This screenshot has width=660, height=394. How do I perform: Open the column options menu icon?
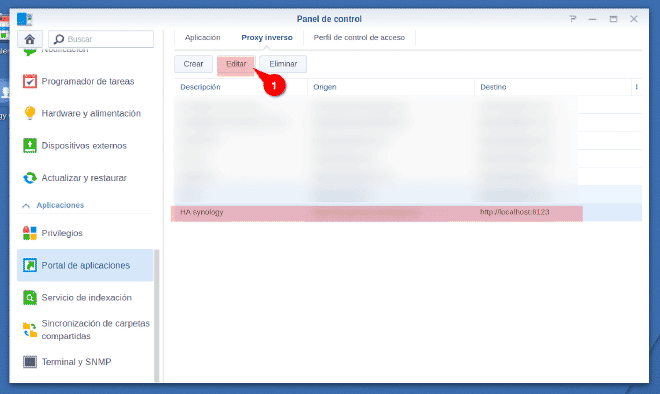pyautogui.click(x=636, y=87)
